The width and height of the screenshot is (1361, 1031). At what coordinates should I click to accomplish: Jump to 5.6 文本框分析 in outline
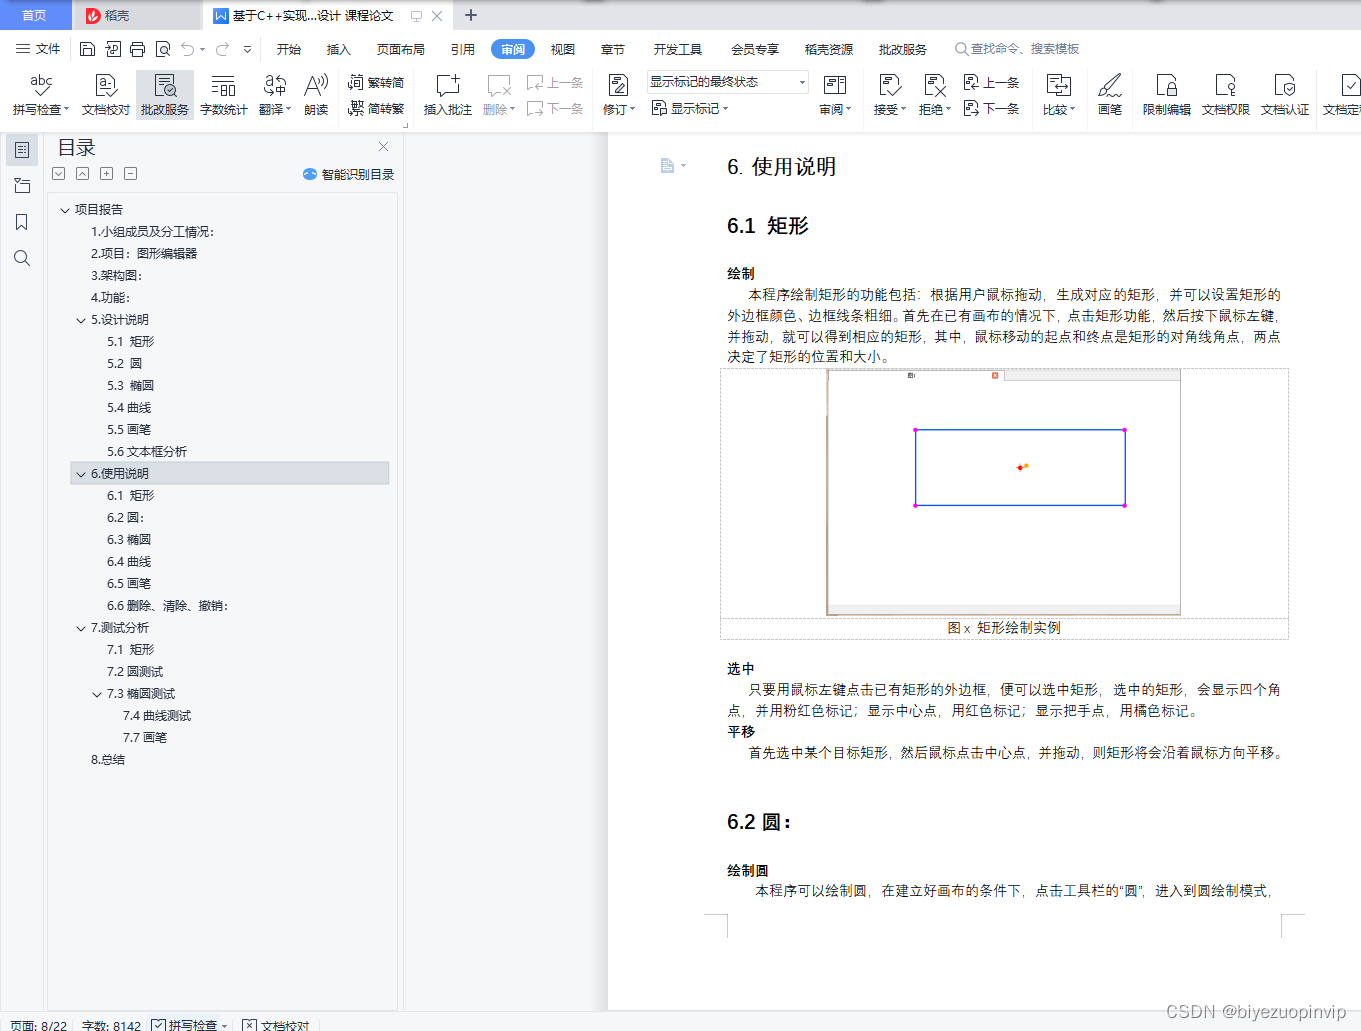[147, 452]
